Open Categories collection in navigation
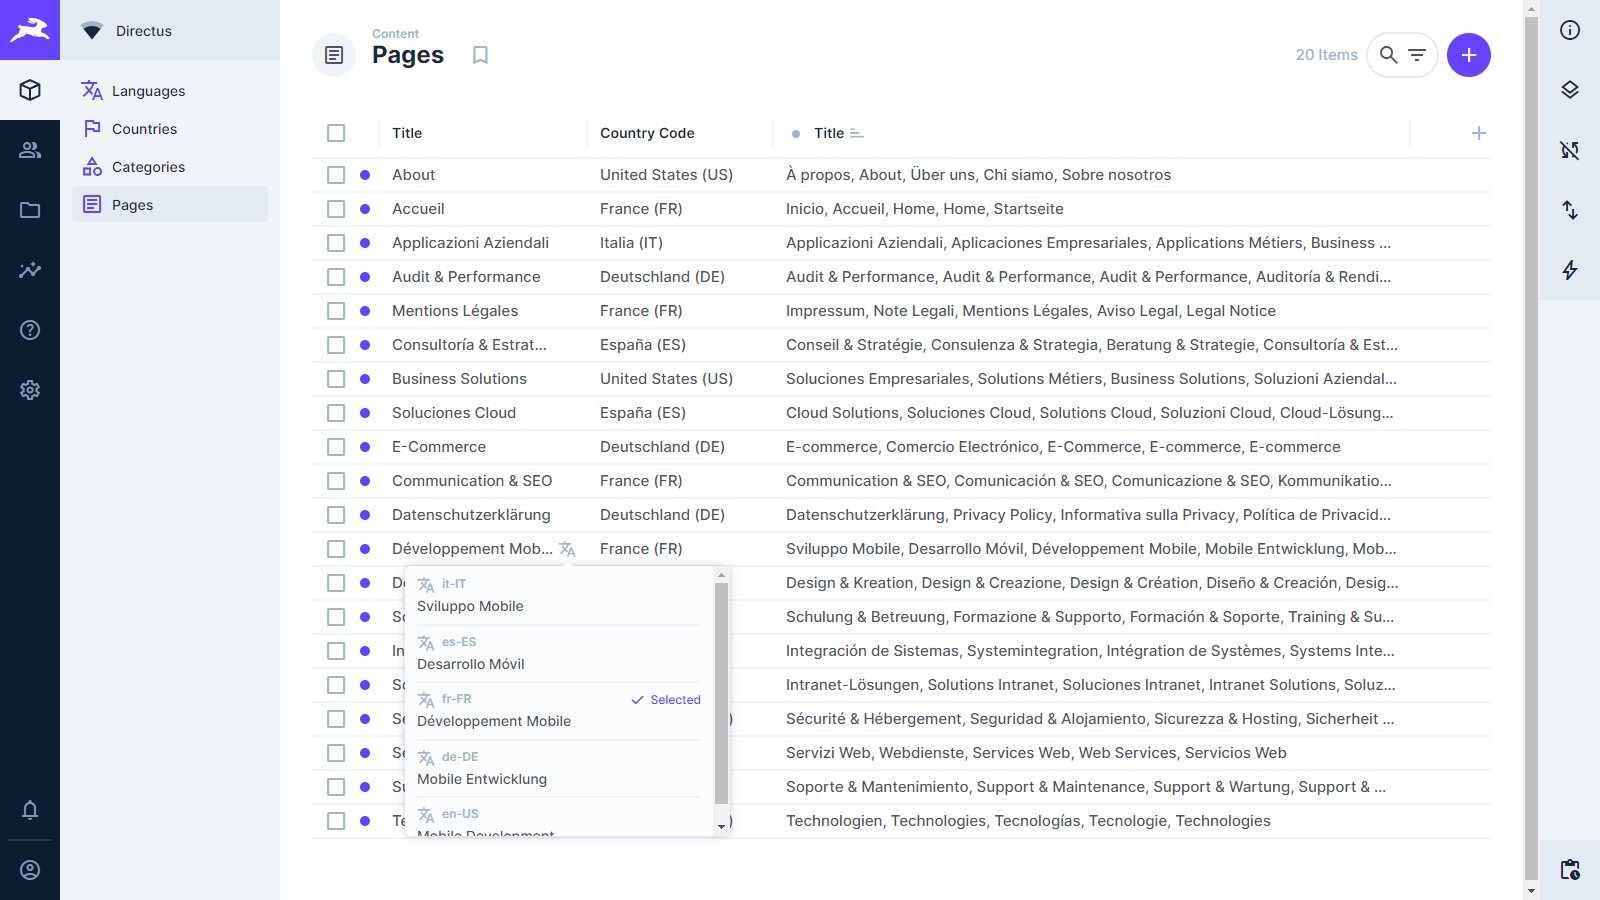The height and width of the screenshot is (900, 1600). [170, 167]
